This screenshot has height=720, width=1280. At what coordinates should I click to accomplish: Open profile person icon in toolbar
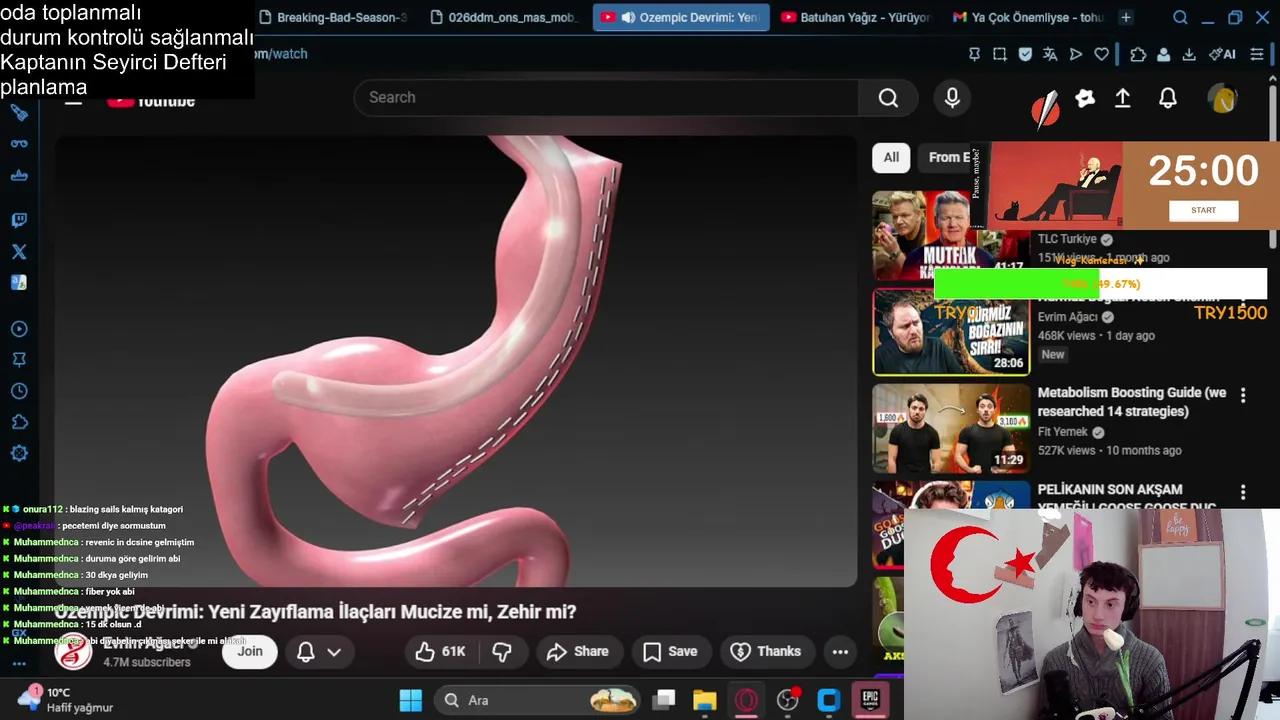click(x=1164, y=54)
